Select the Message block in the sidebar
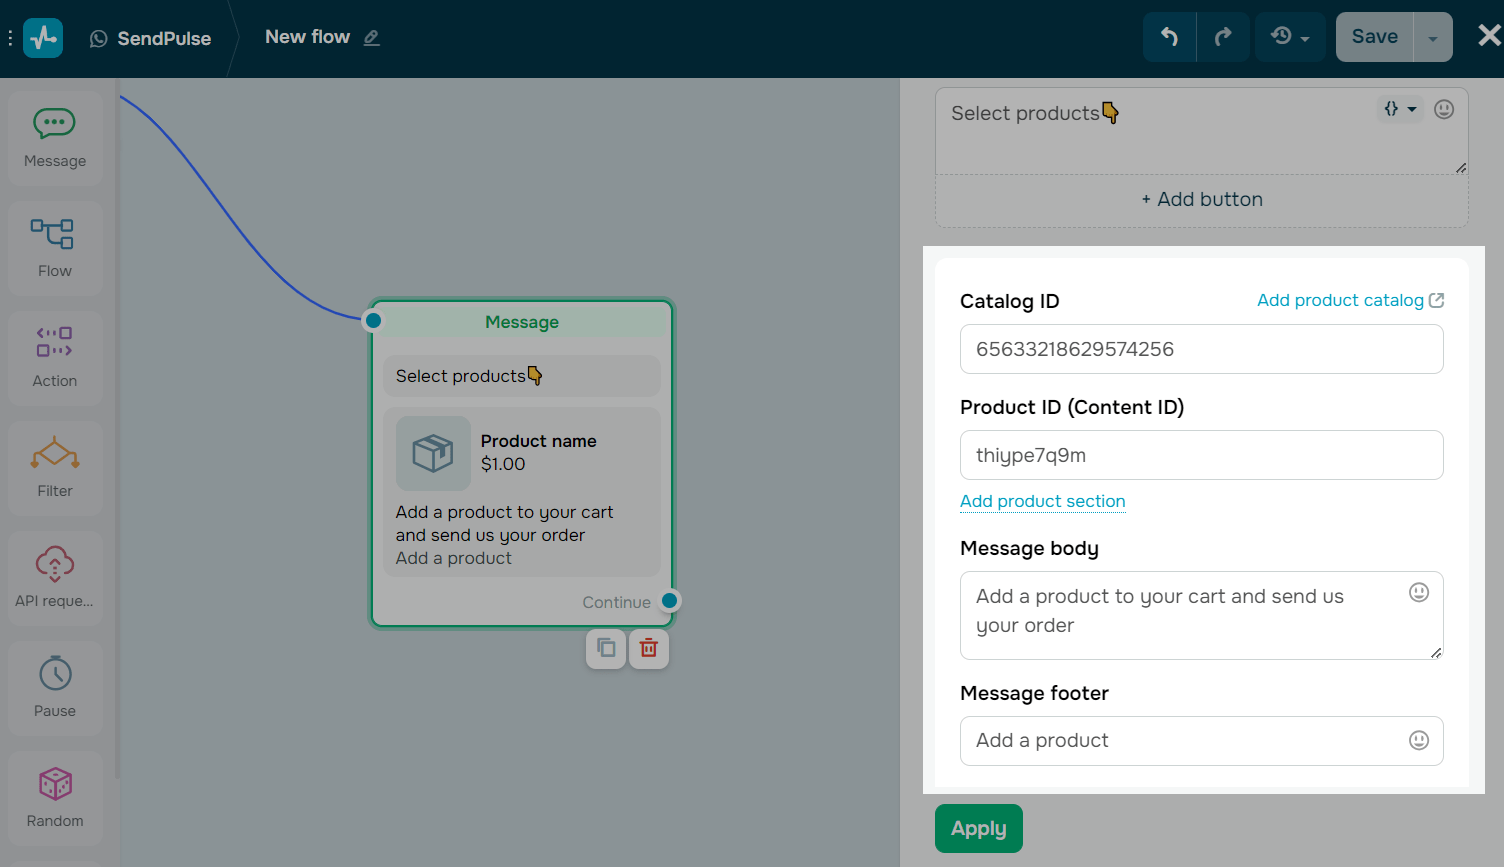This screenshot has width=1504, height=867. point(54,137)
